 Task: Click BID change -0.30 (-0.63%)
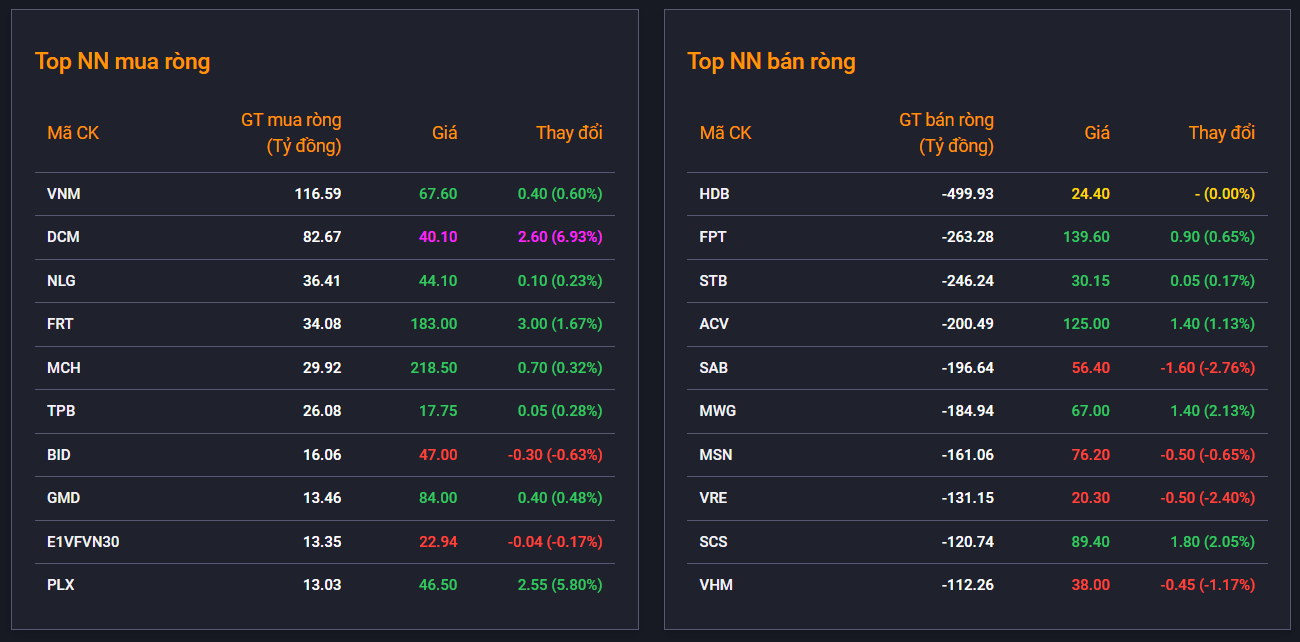[x=555, y=455]
